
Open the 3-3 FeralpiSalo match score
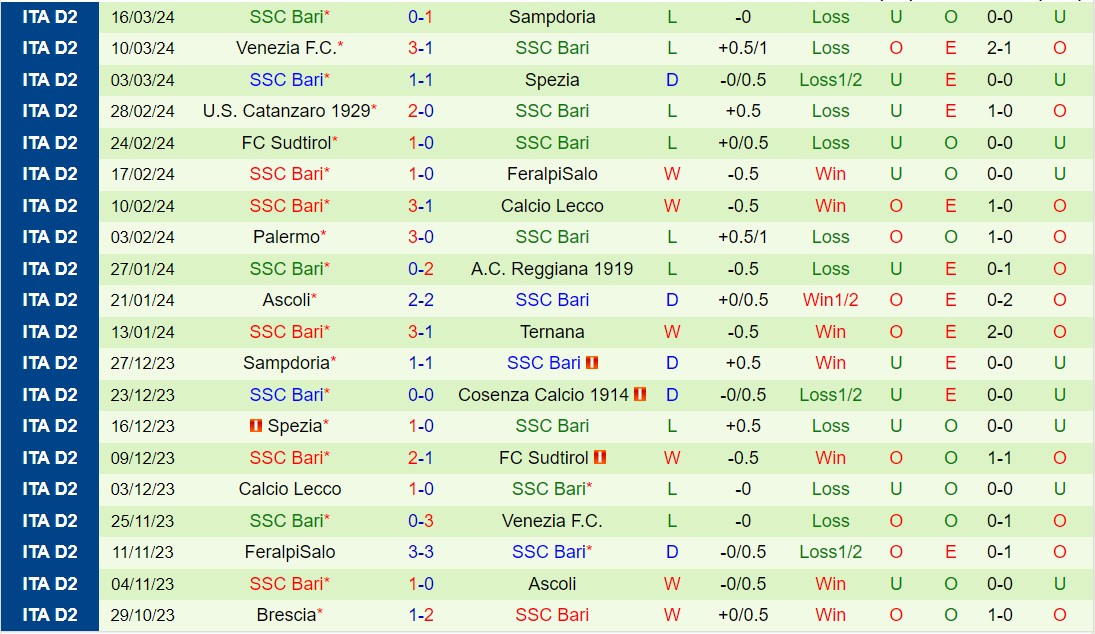tap(420, 552)
